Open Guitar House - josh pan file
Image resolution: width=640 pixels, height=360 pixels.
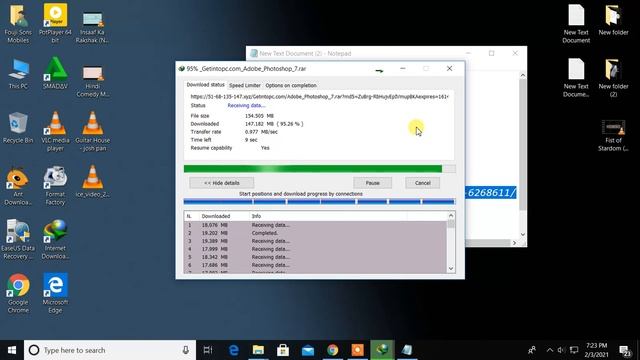pos(92,131)
